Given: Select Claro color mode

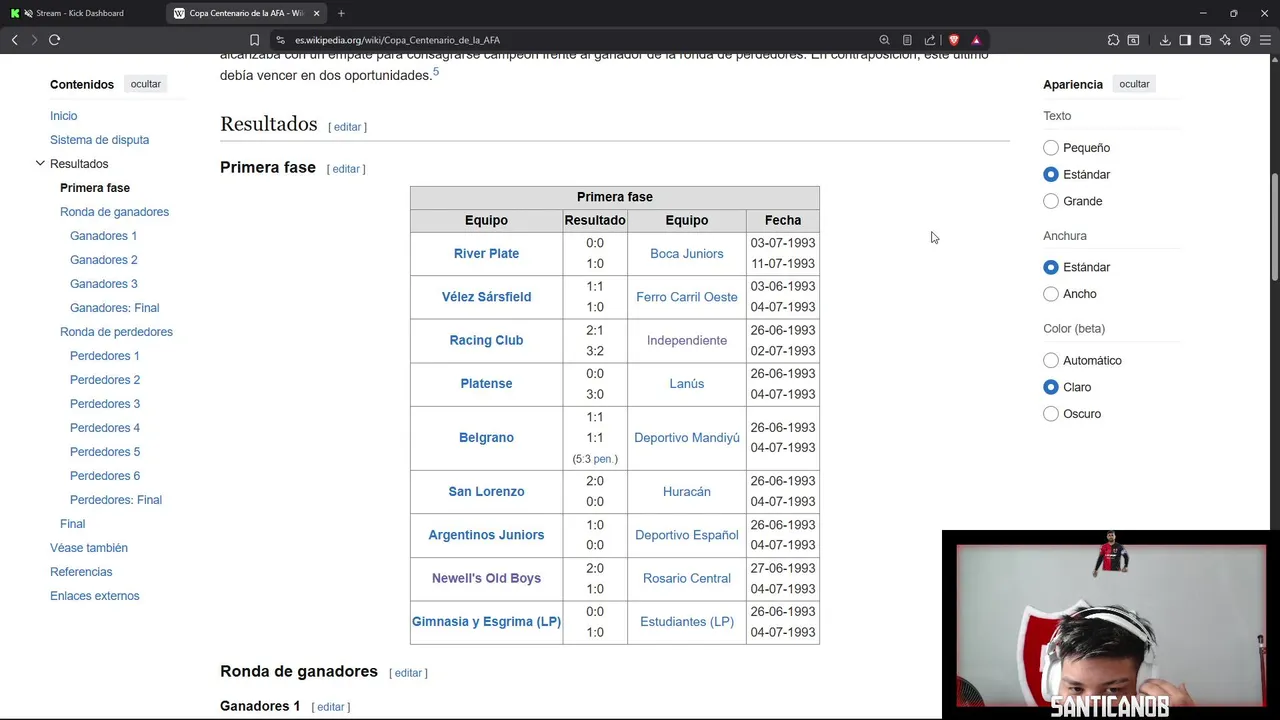Looking at the screenshot, I should click(1051, 387).
